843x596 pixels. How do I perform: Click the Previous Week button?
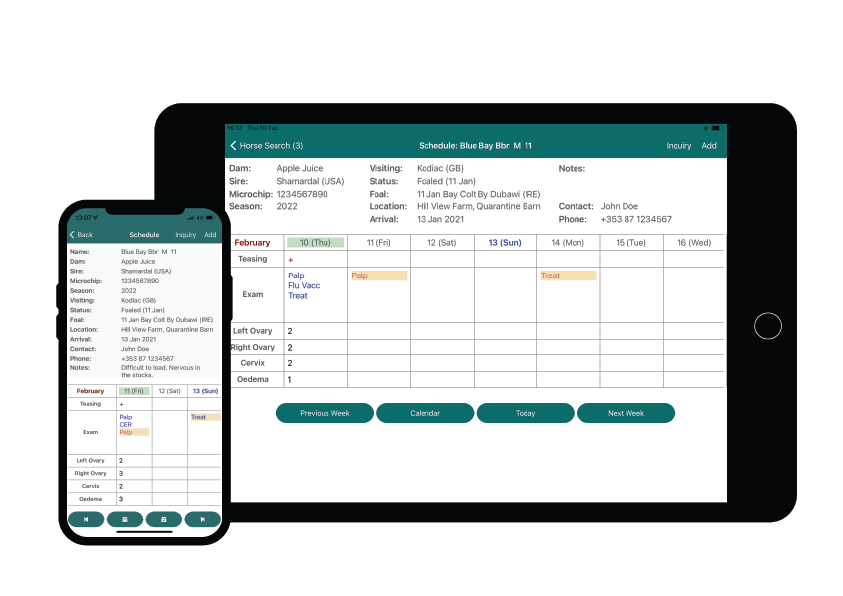pyautogui.click(x=325, y=413)
